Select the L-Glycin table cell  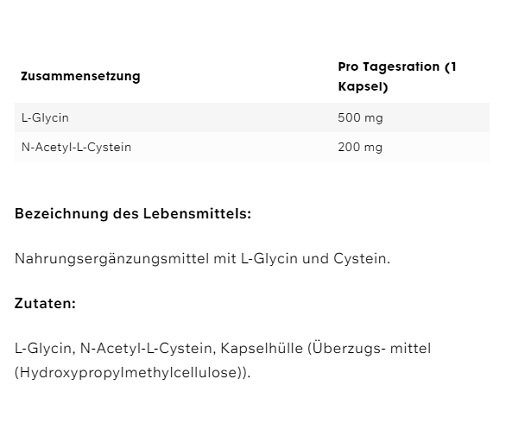(45, 118)
